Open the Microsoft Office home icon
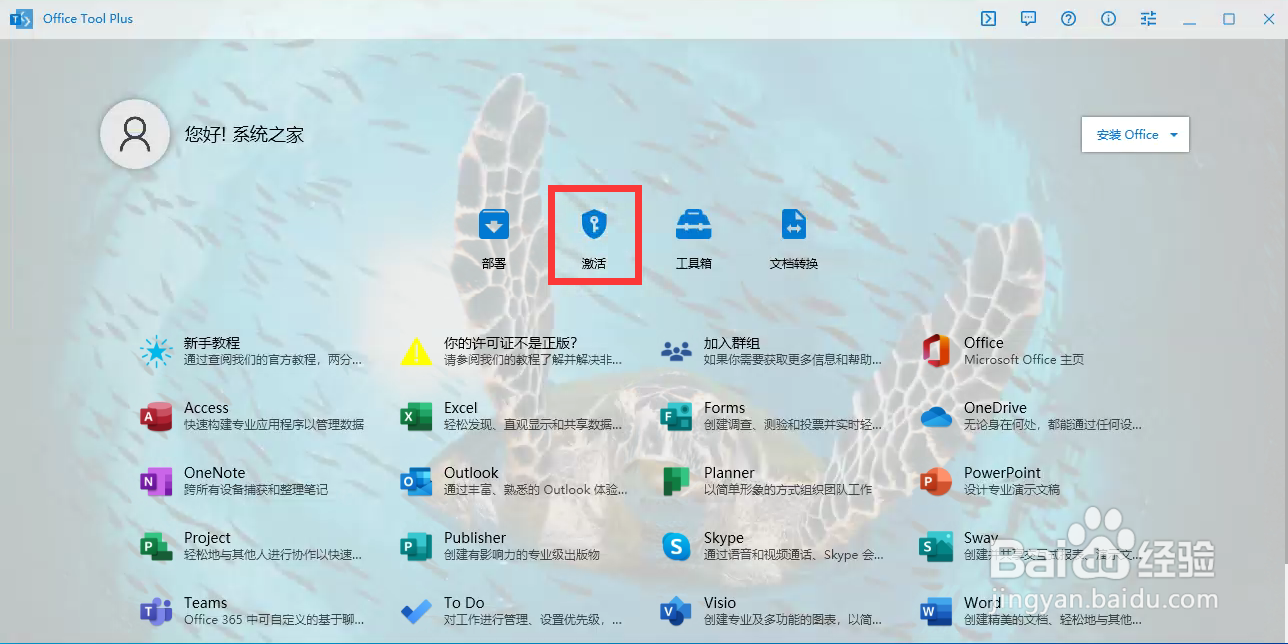The height and width of the screenshot is (644, 1288). click(x=936, y=351)
